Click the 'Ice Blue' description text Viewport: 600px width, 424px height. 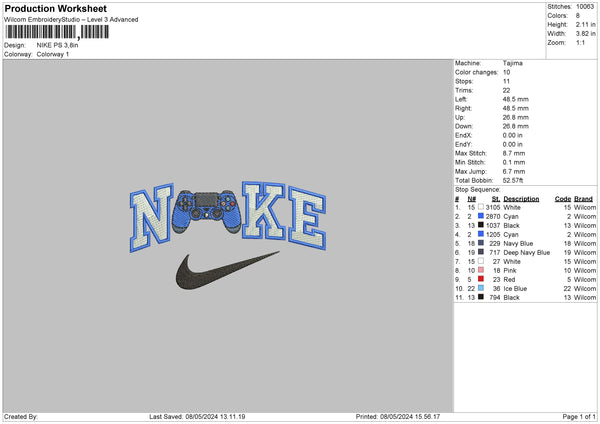pyautogui.click(x=515, y=289)
